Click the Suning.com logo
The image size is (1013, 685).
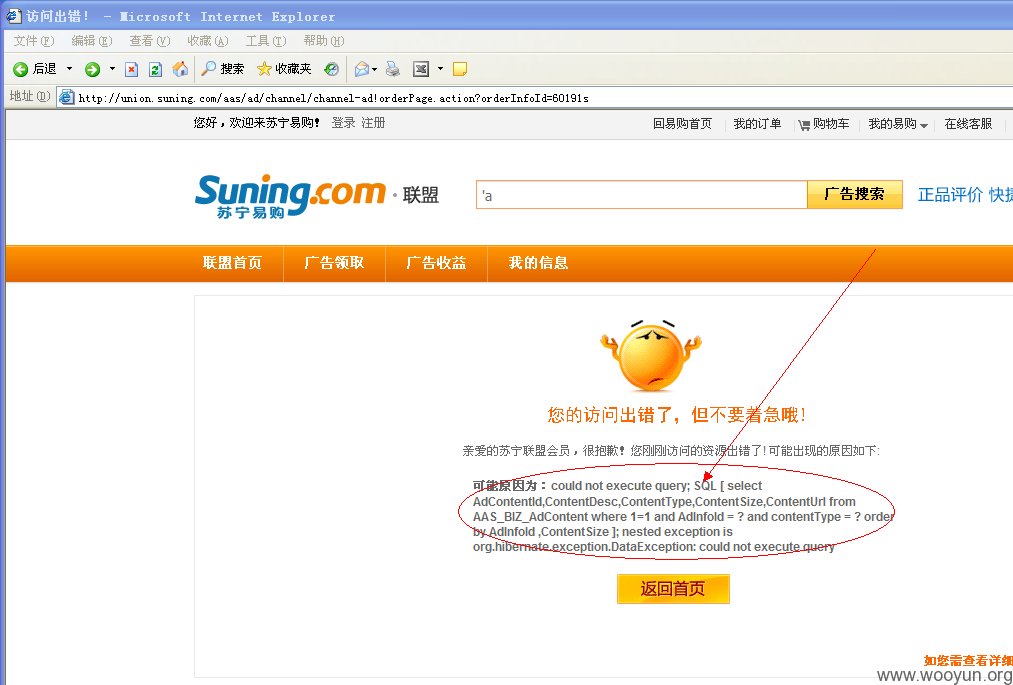tap(290, 196)
